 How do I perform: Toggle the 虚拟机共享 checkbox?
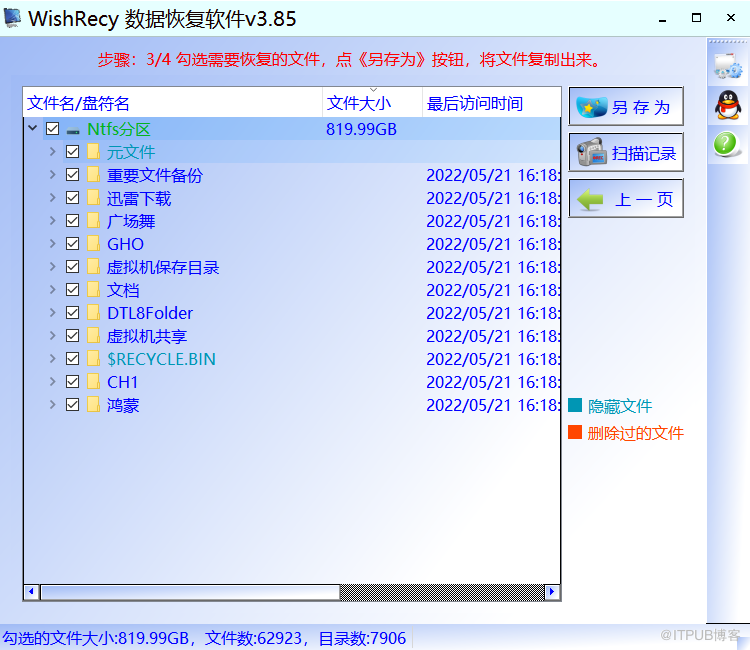(72, 336)
